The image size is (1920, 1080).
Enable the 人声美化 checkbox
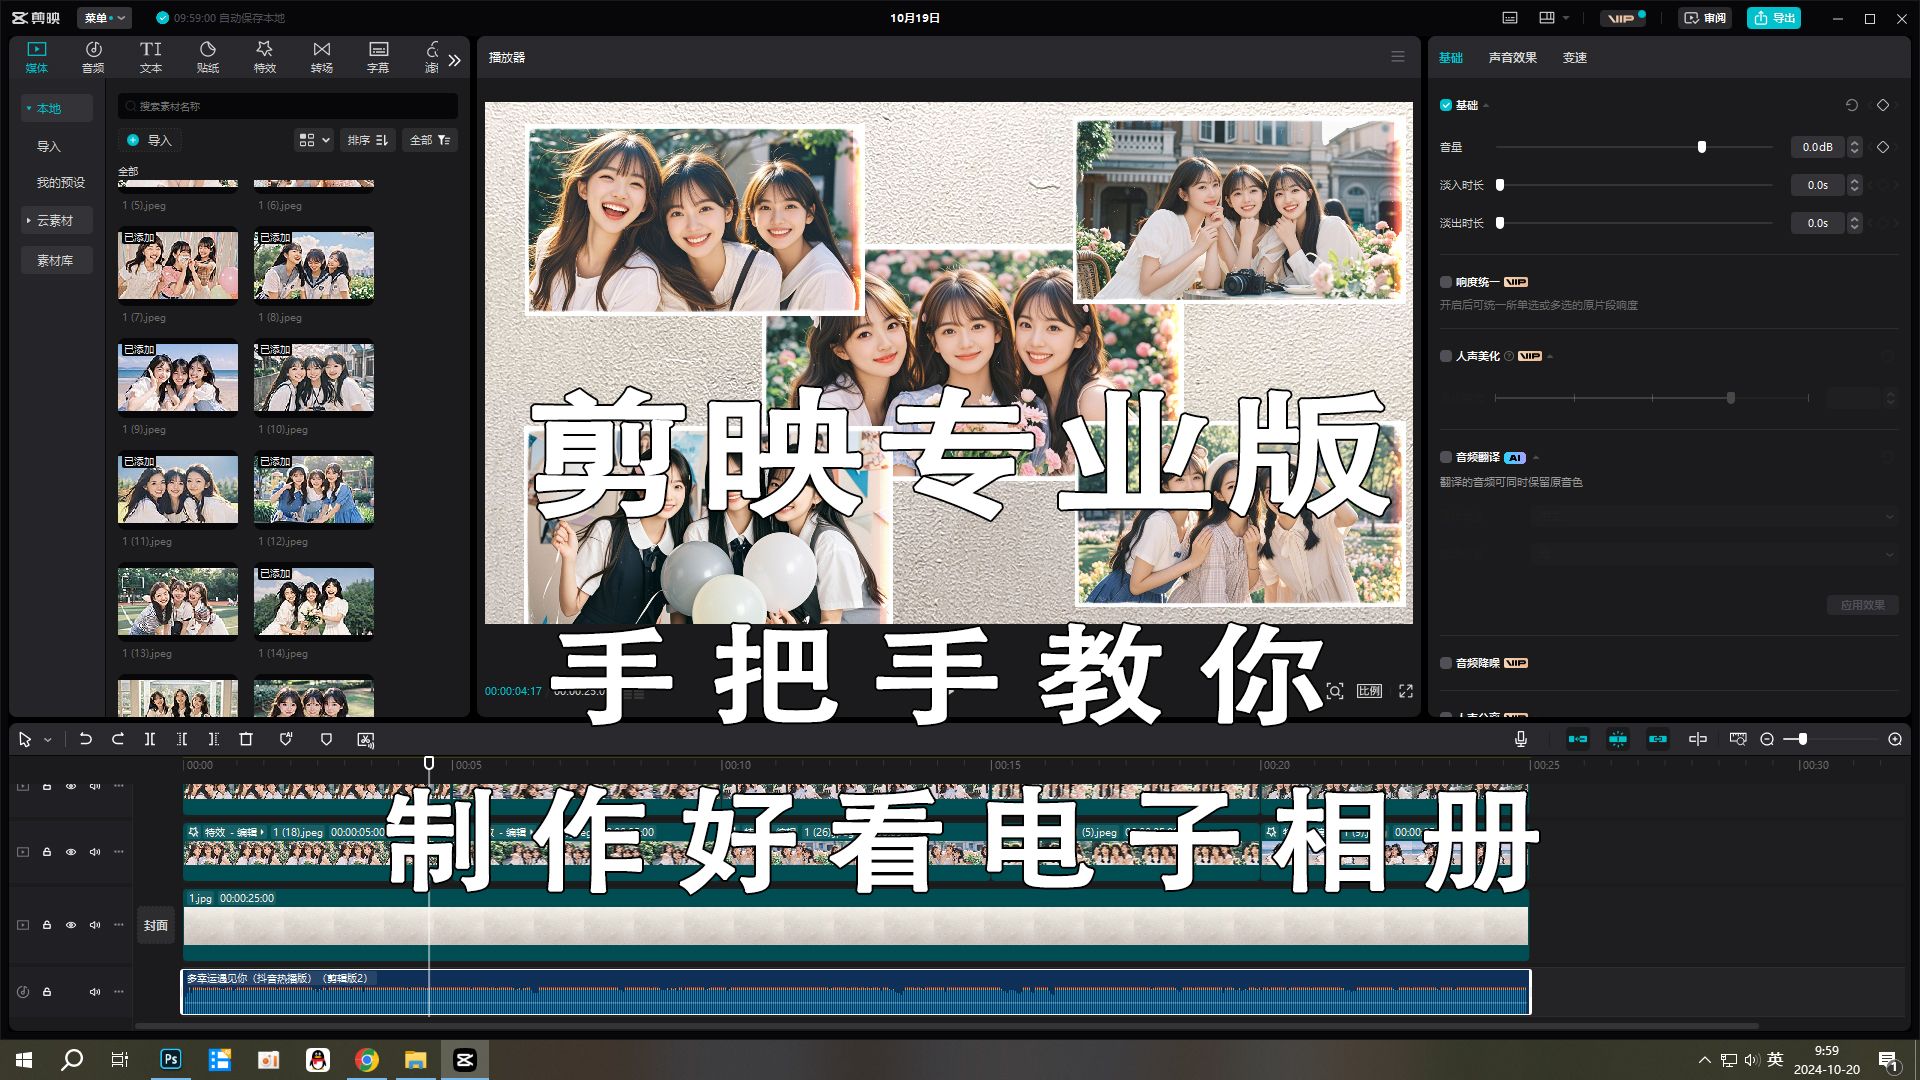[1446, 356]
